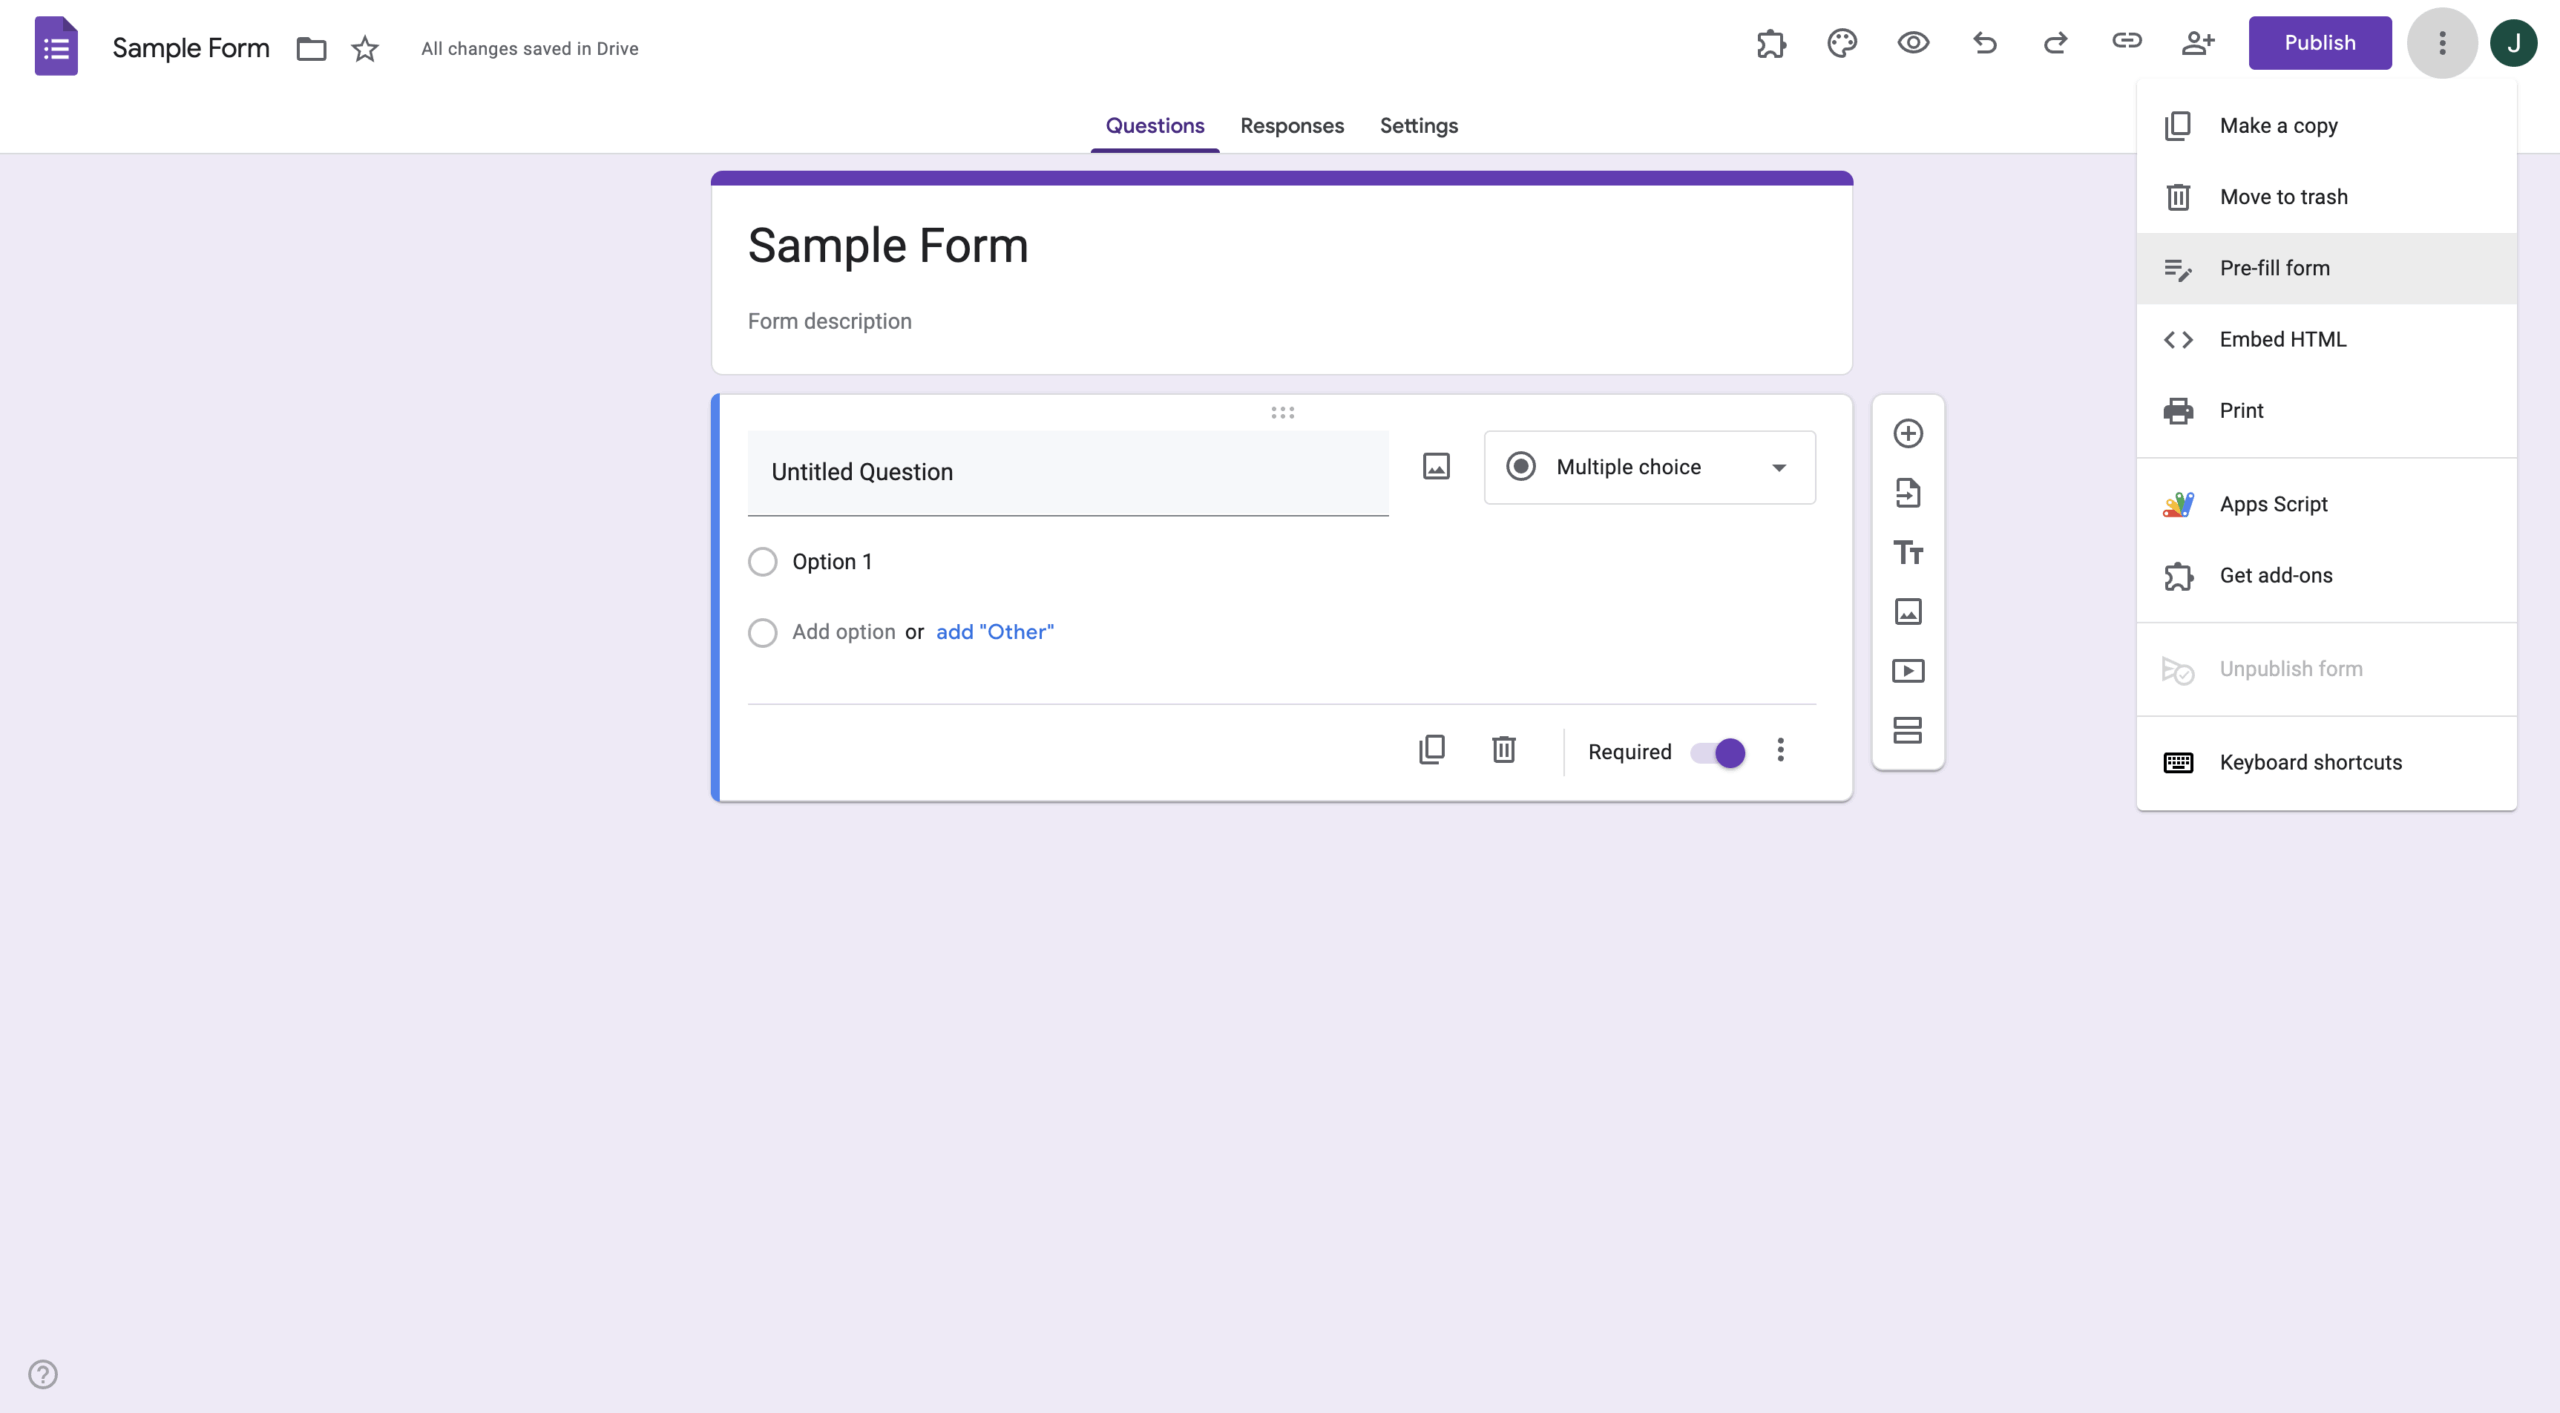The height and width of the screenshot is (1413, 2560).
Task: Open the Multiple choice question type dropdown
Action: click(1648, 467)
